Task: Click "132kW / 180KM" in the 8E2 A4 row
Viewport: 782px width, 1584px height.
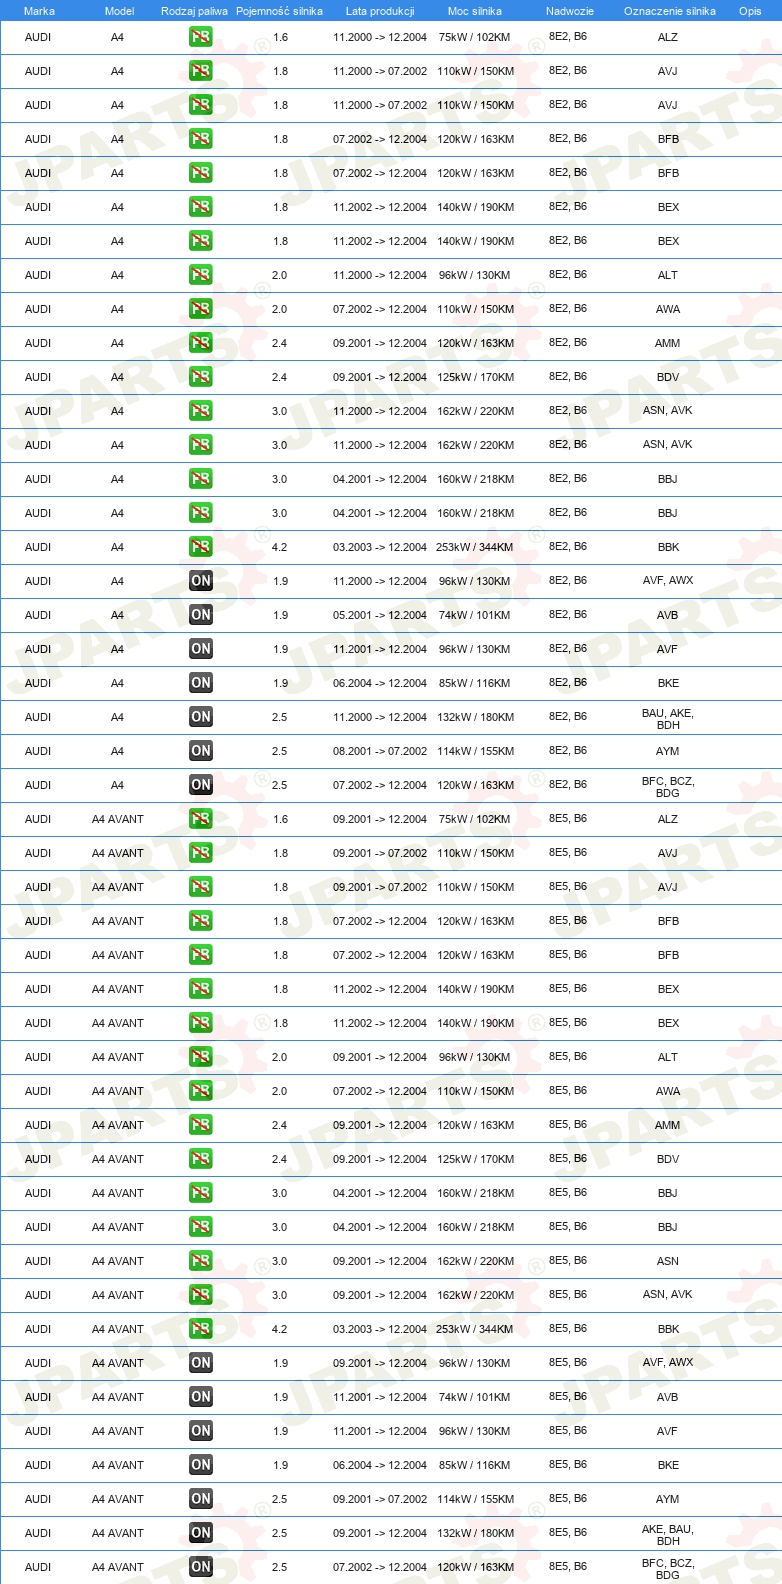Action: (475, 717)
